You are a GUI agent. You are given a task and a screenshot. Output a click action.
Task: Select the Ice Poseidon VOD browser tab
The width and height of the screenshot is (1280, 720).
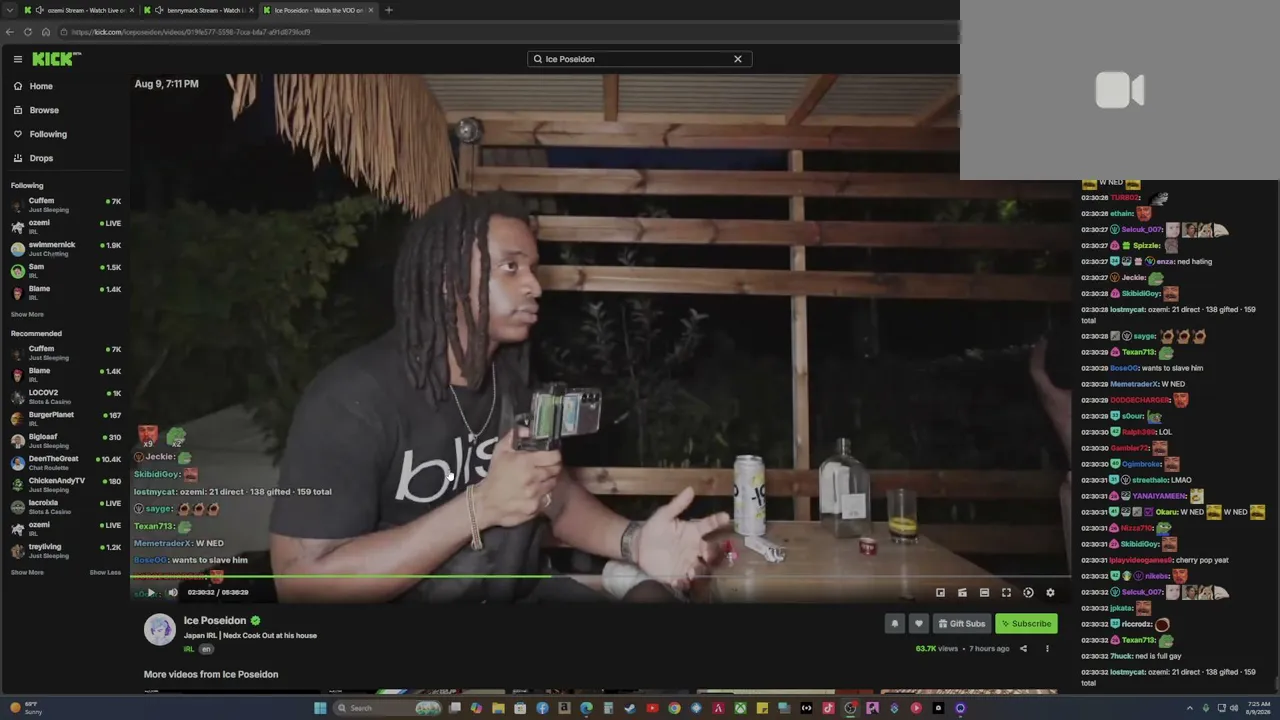point(318,10)
